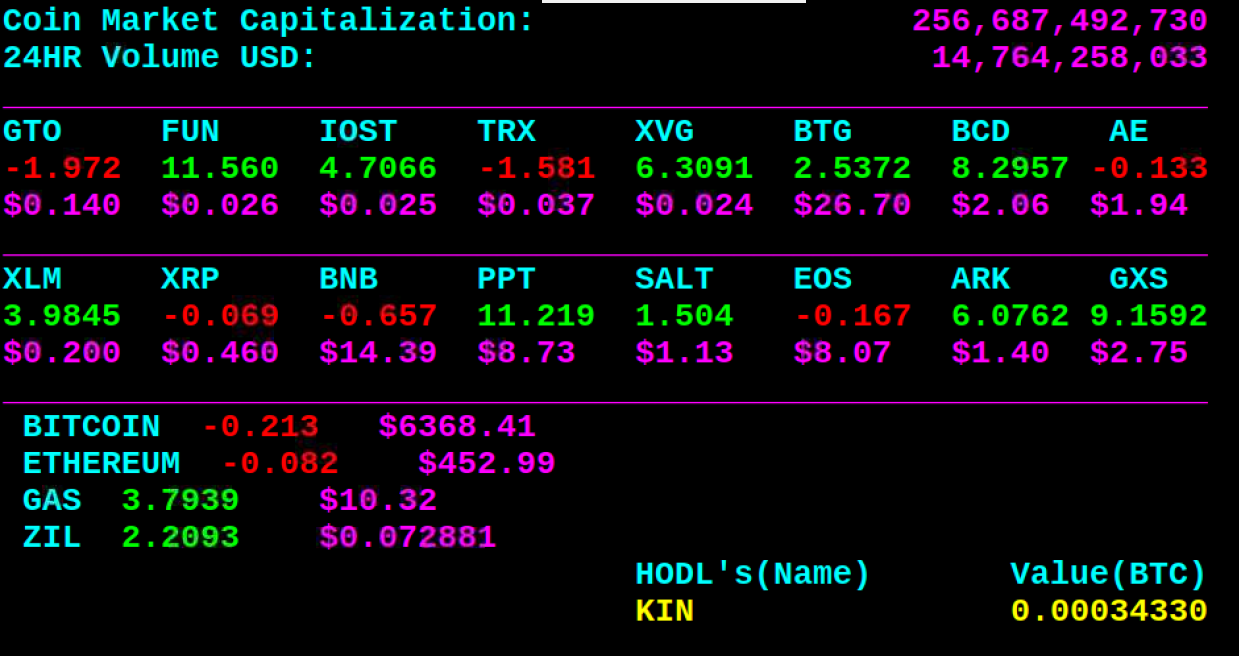The image size is (1239, 656).
Task: Click the XLM coin entry
Action: coord(31,278)
